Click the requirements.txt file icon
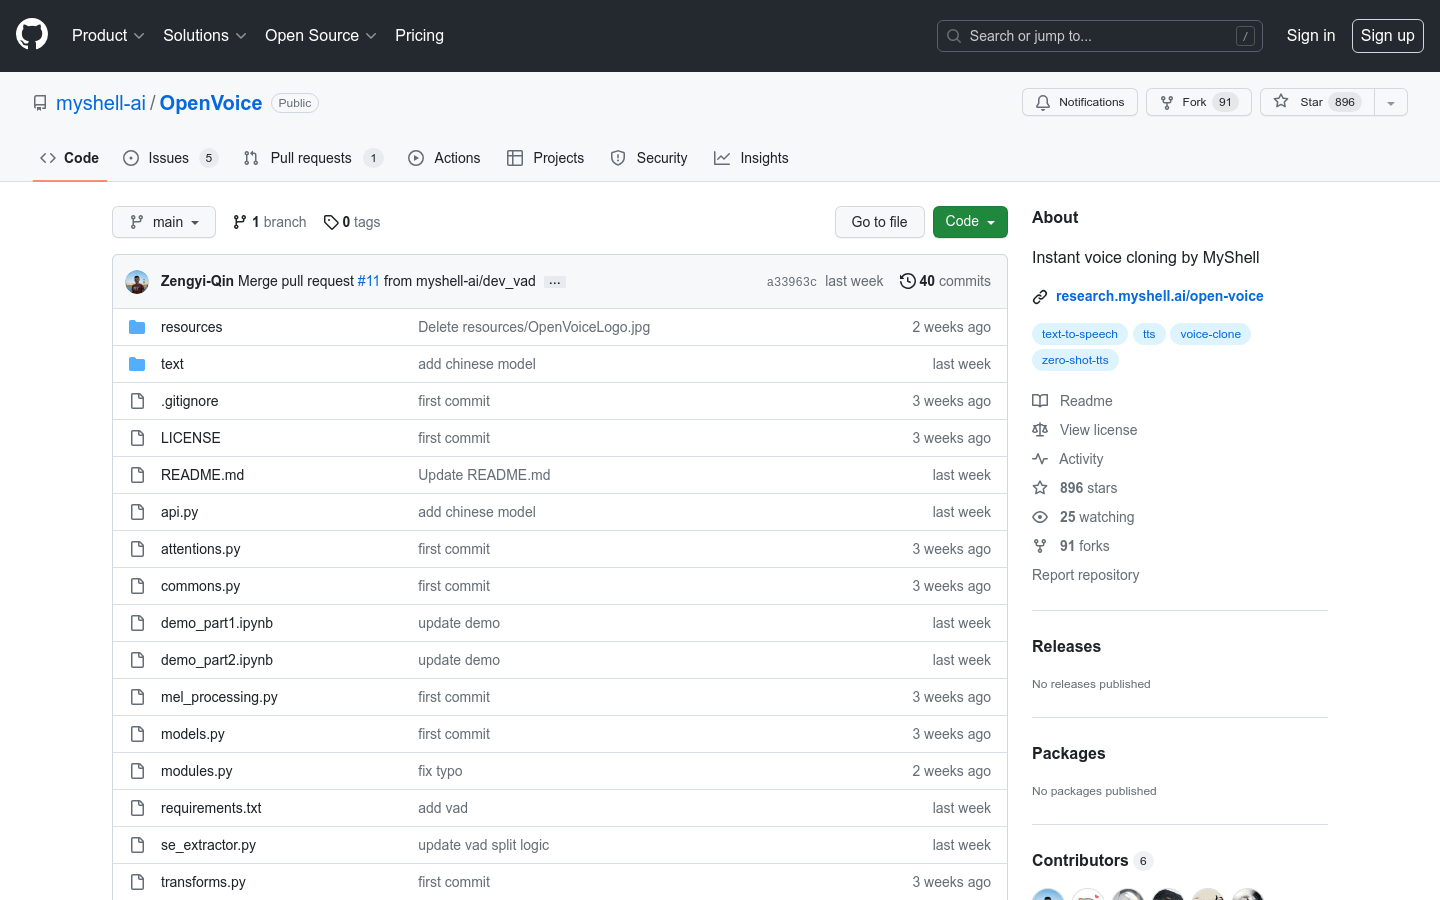 [x=137, y=808]
